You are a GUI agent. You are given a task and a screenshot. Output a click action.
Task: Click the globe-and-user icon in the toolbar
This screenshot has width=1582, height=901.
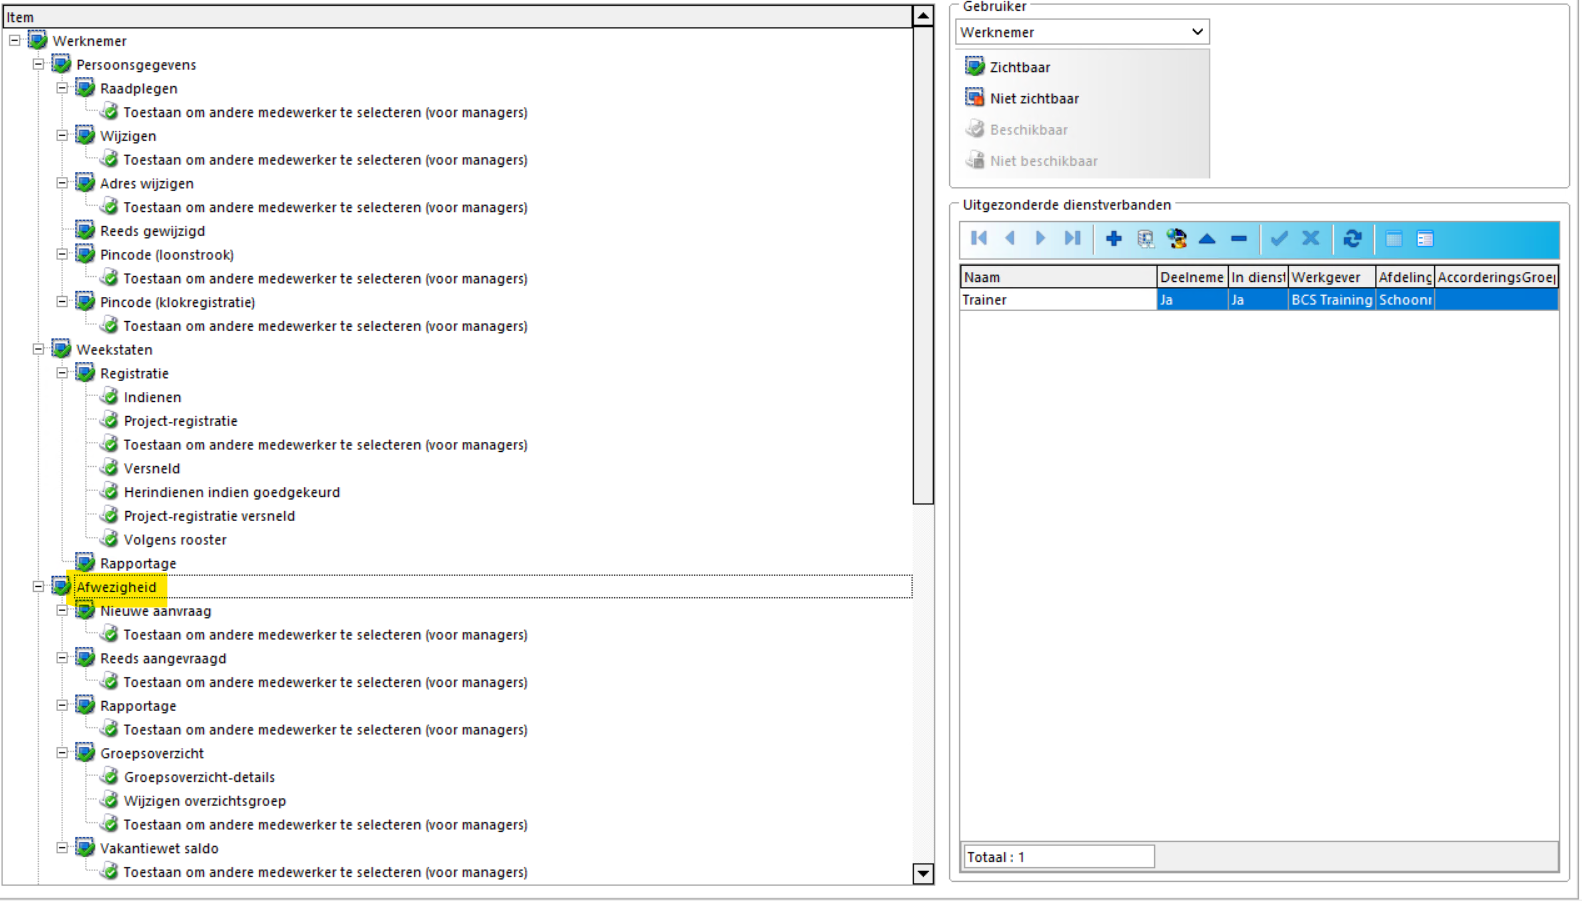(1176, 239)
